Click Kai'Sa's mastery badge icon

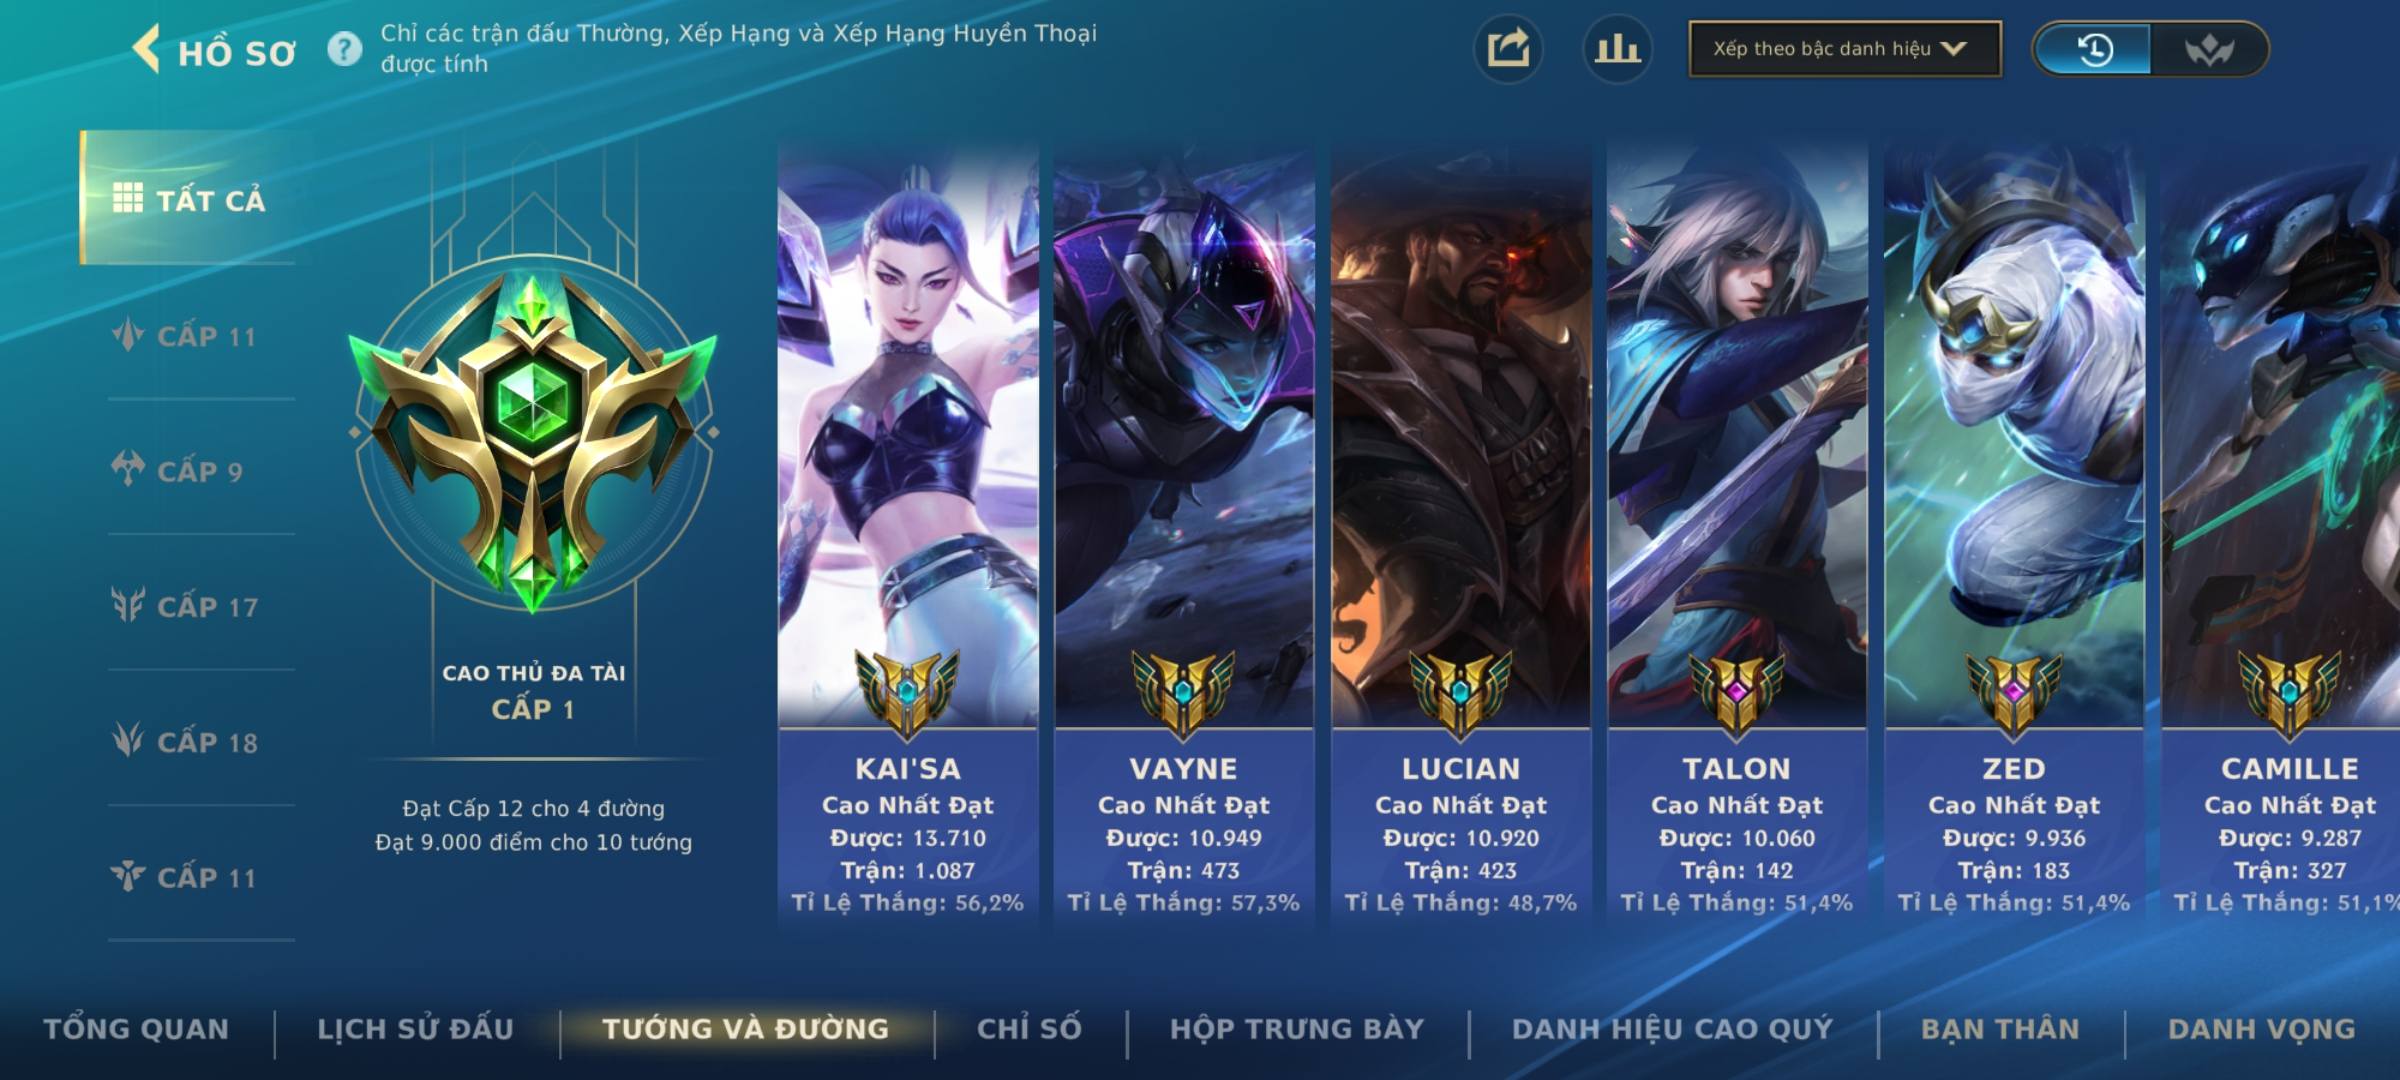907,692
